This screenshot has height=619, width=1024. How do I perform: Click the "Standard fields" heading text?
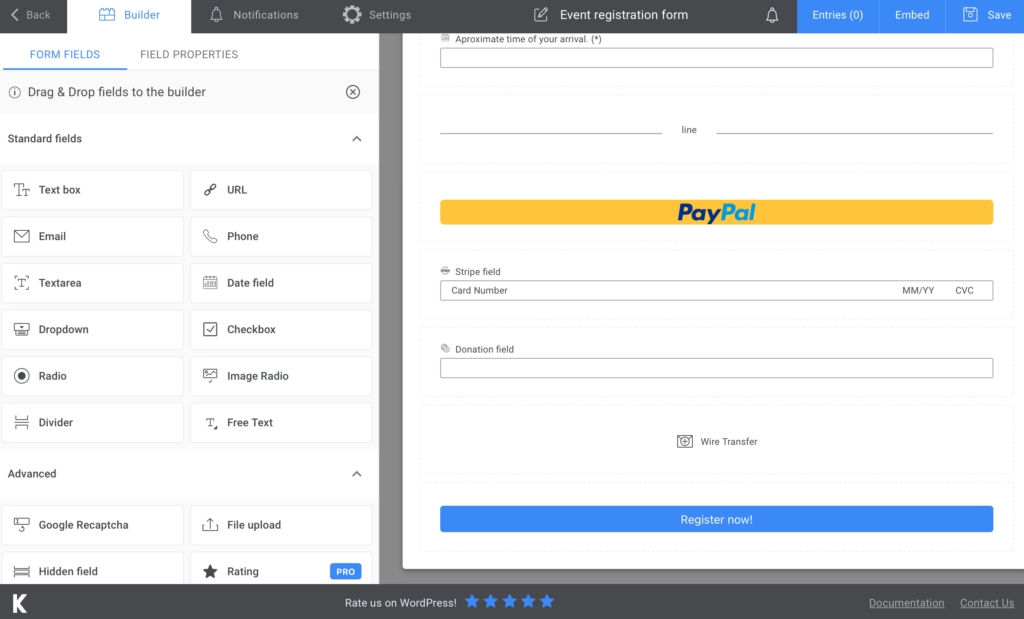pos(44,138)
